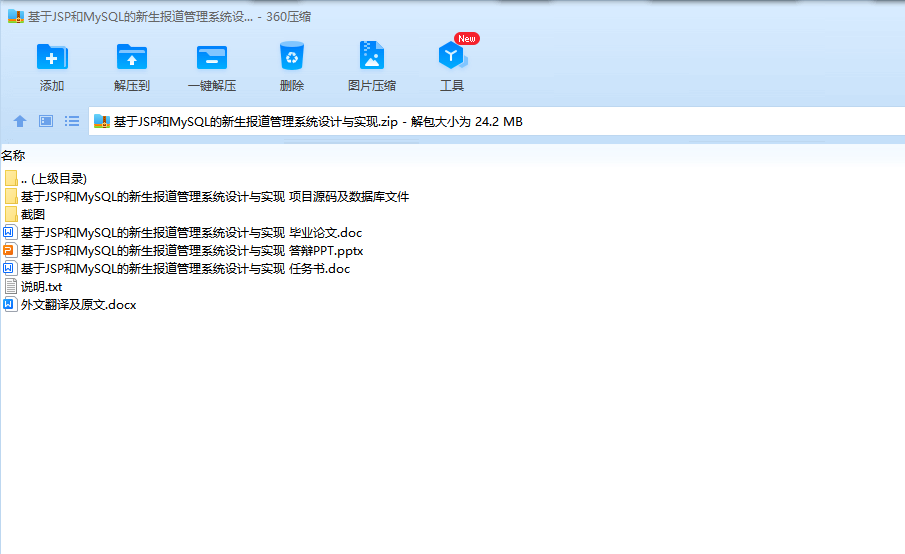Screen dimensions: 905x554
Task: Click the window title text 360压缩
Action: (x=289, y=17)
